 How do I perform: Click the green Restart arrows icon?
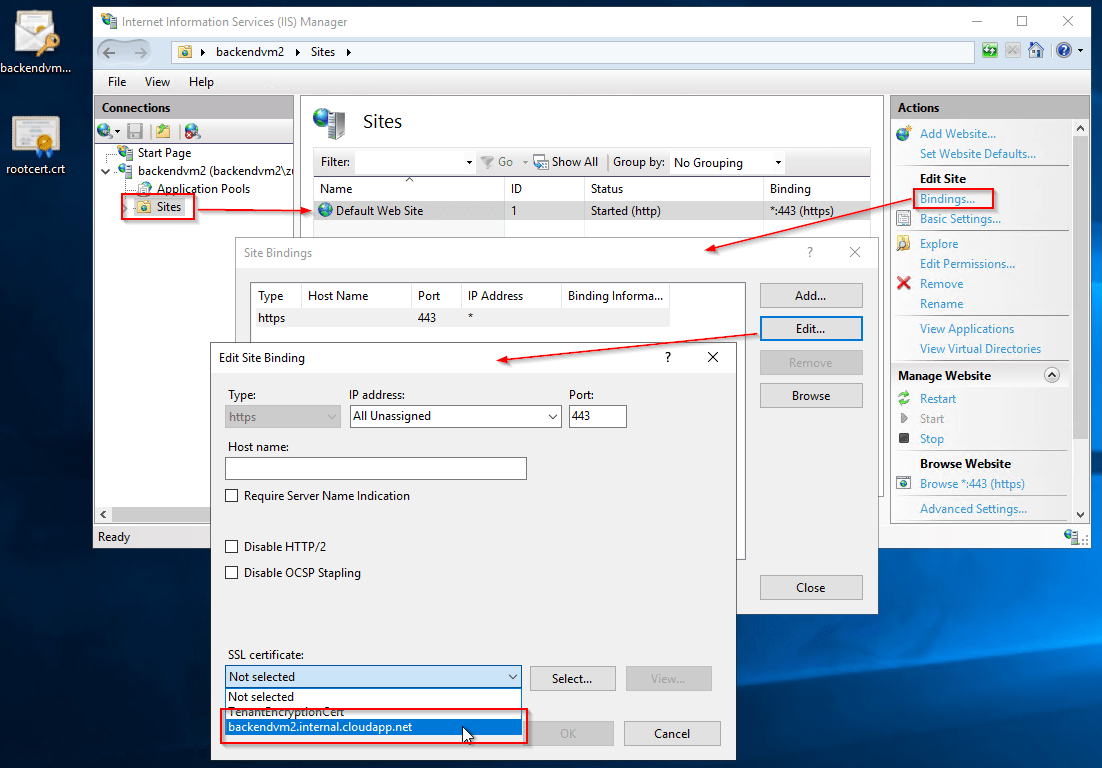point(904,398)
